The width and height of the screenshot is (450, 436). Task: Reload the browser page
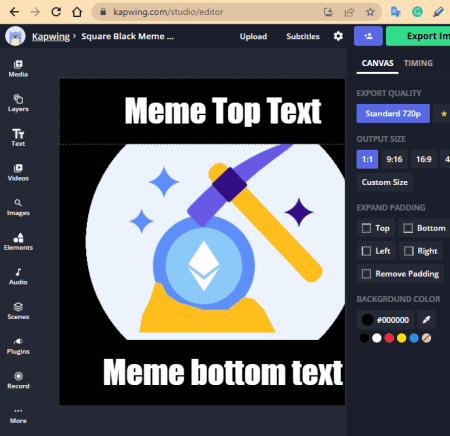click(56, 12)
